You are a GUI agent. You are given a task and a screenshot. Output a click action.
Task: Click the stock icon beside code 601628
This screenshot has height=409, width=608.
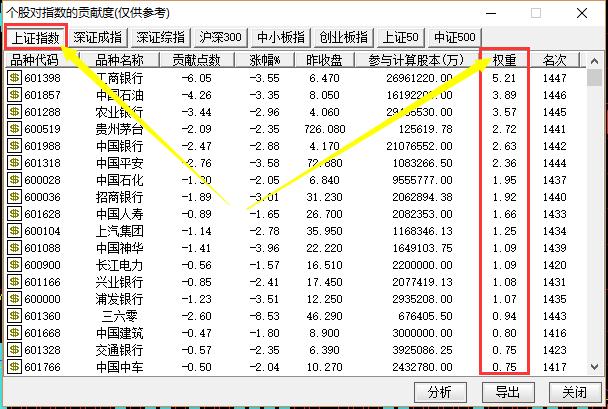click(14, 214)
